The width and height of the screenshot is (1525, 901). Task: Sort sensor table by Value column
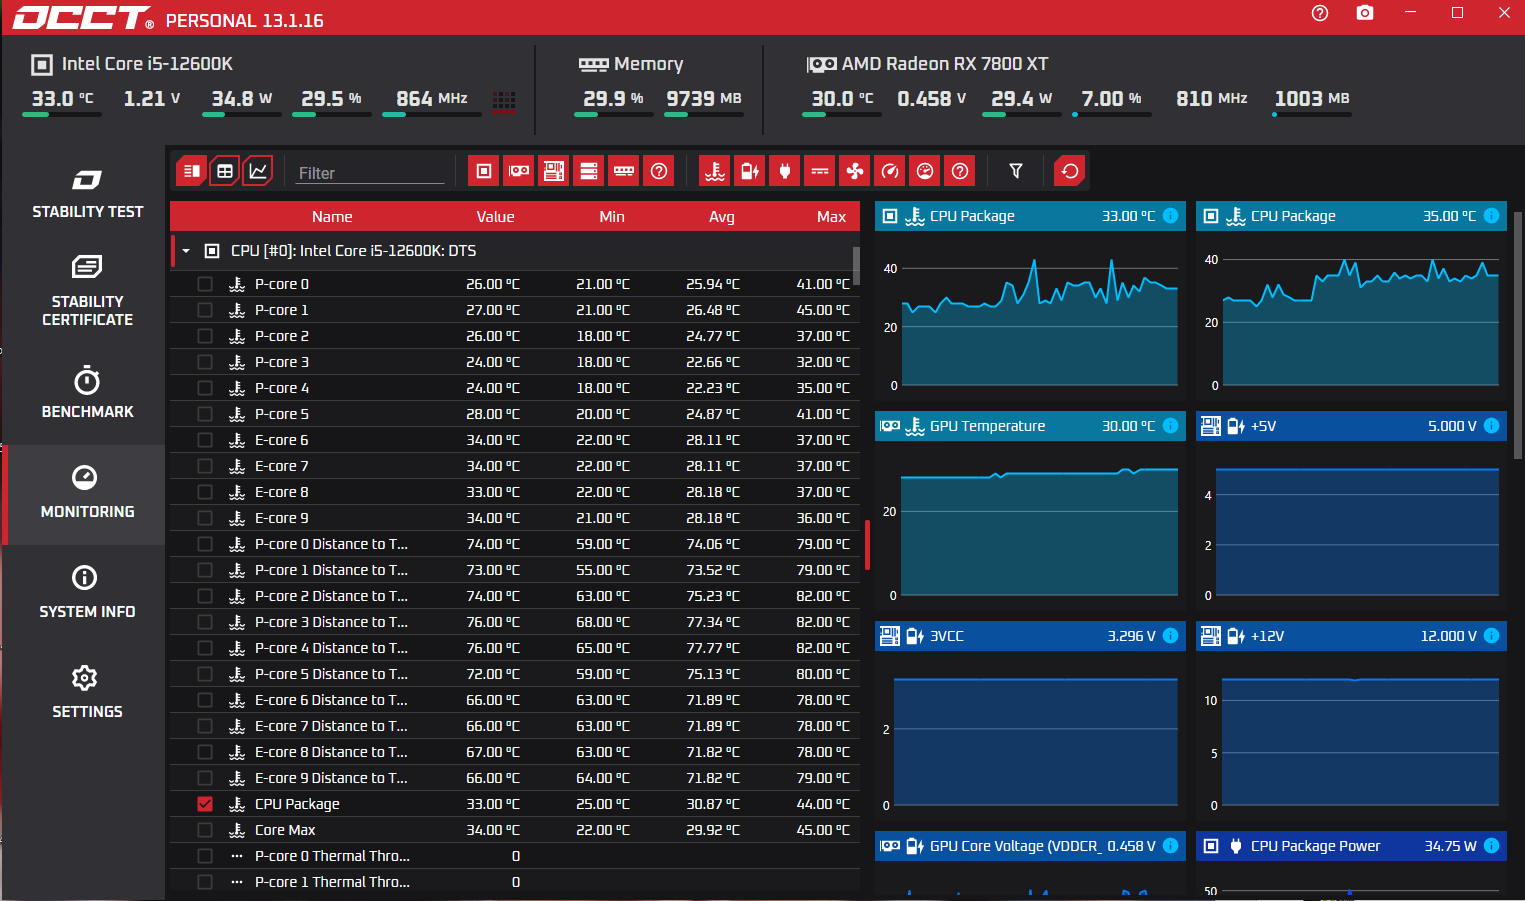[x=495, y=216]
